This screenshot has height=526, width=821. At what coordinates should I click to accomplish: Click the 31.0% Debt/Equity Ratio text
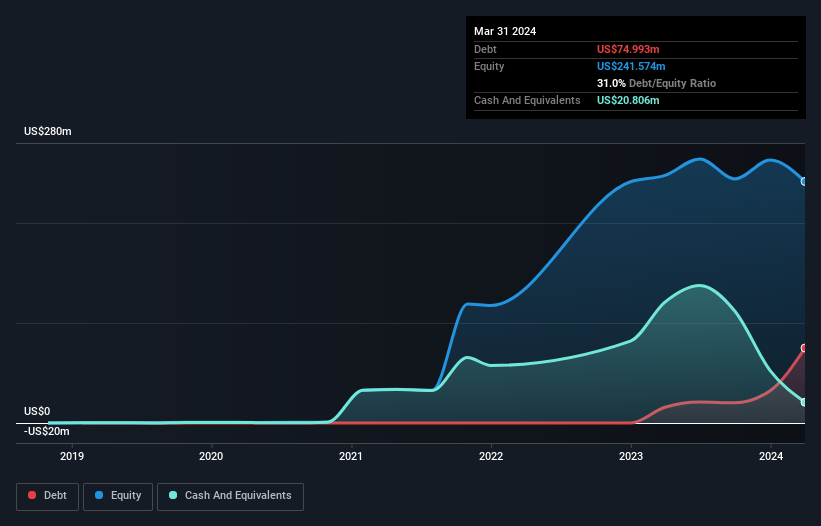click(656, 83)
